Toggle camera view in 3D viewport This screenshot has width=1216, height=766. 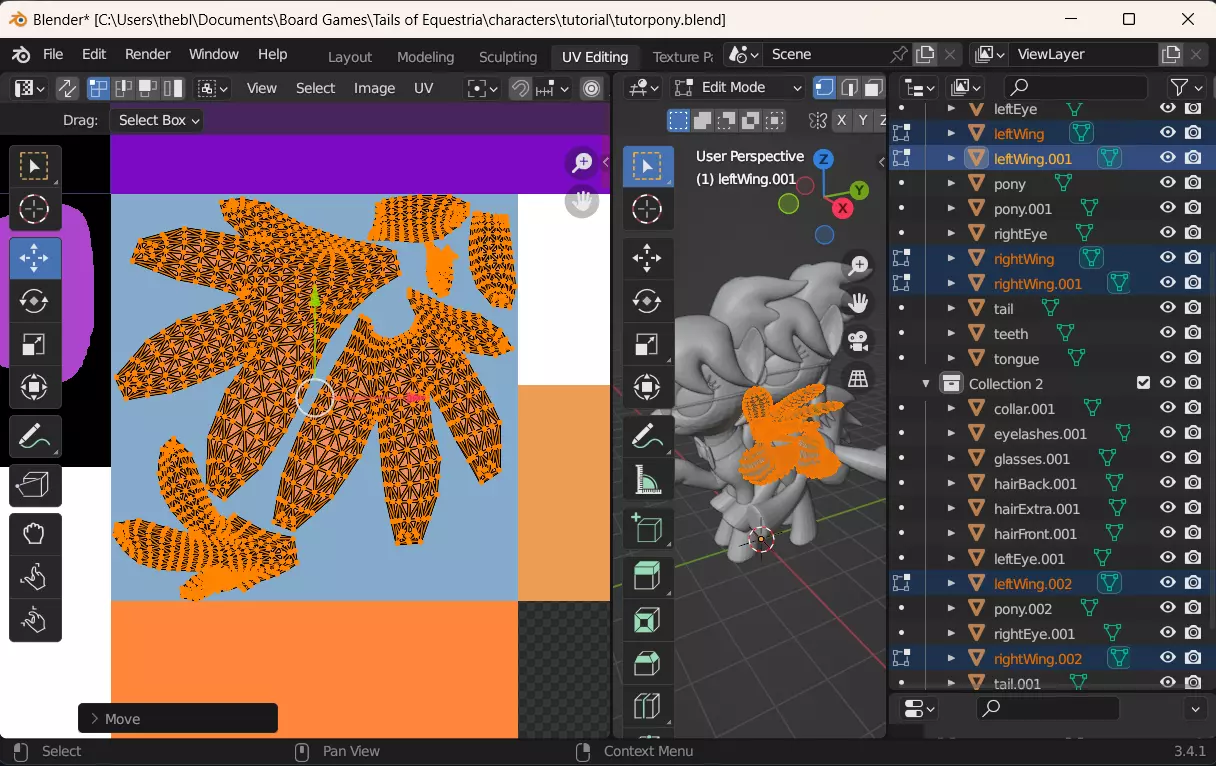point(858,341)
